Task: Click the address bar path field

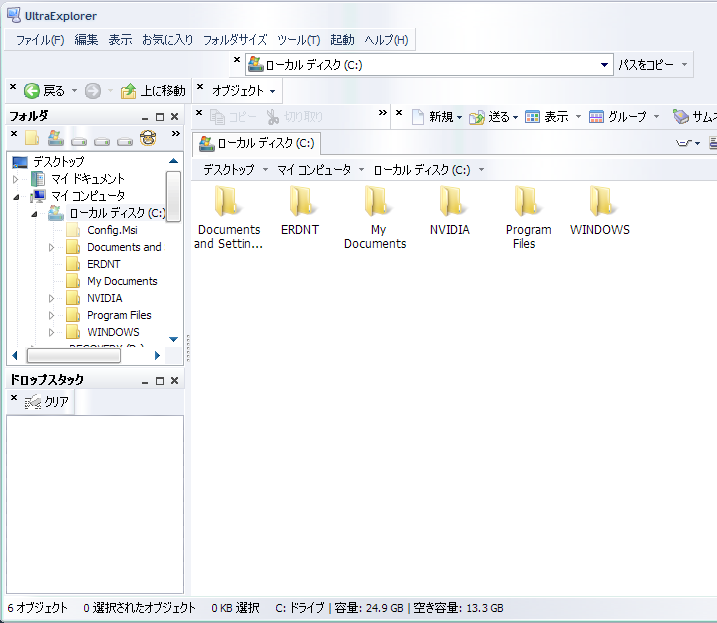Action: [429, 65]
